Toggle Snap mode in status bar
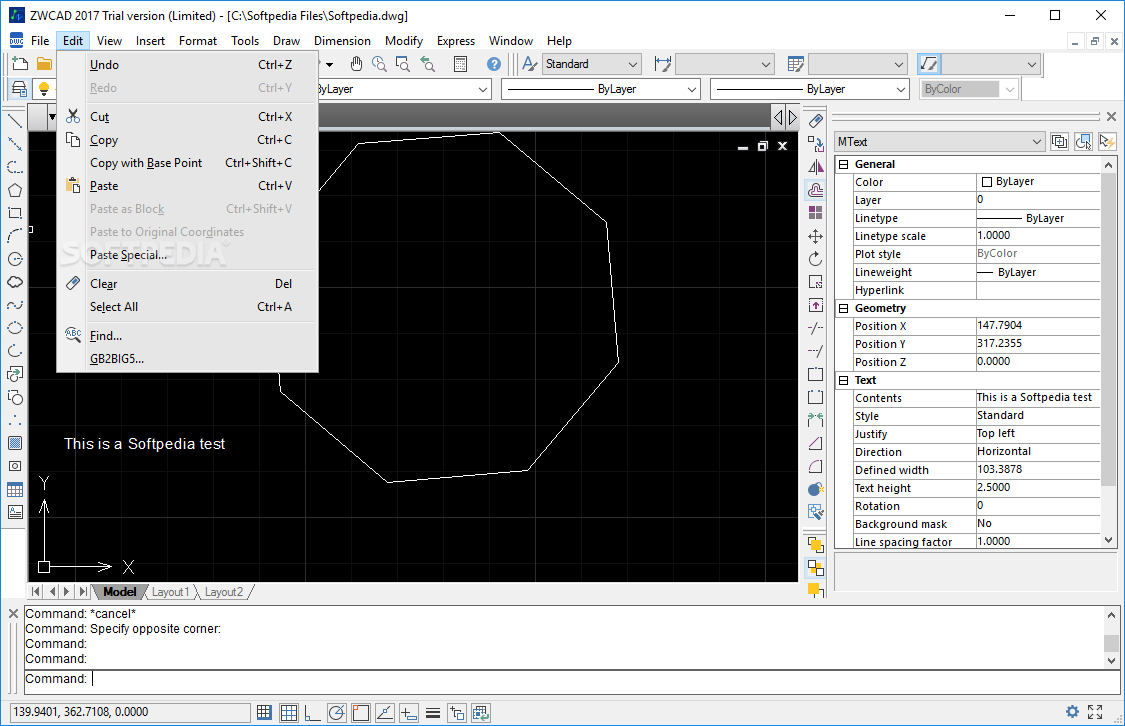The width and height of the screenshot is (1125, 726). (x=264, y=712)
